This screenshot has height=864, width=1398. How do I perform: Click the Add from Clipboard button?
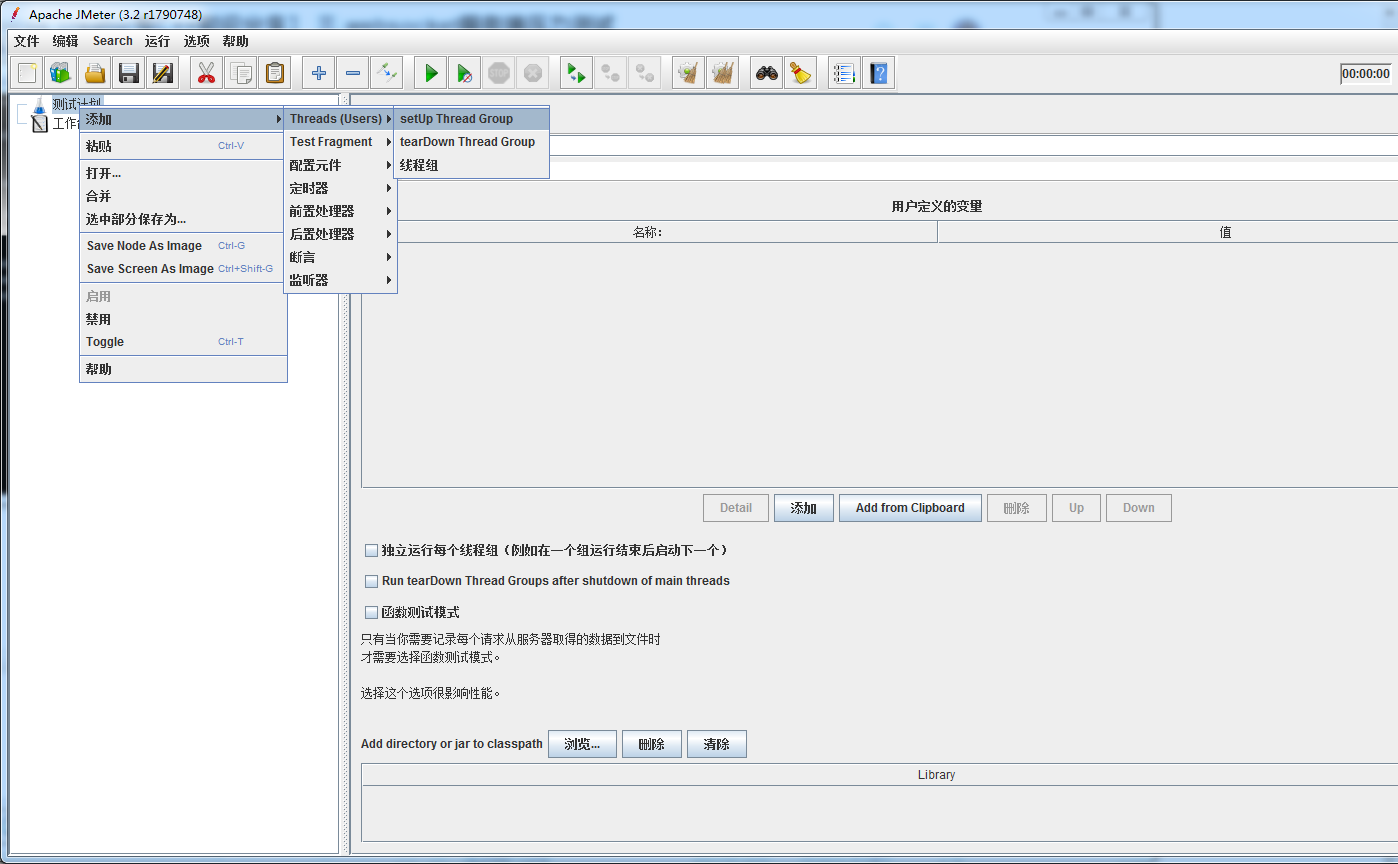[x=910, y=508]
